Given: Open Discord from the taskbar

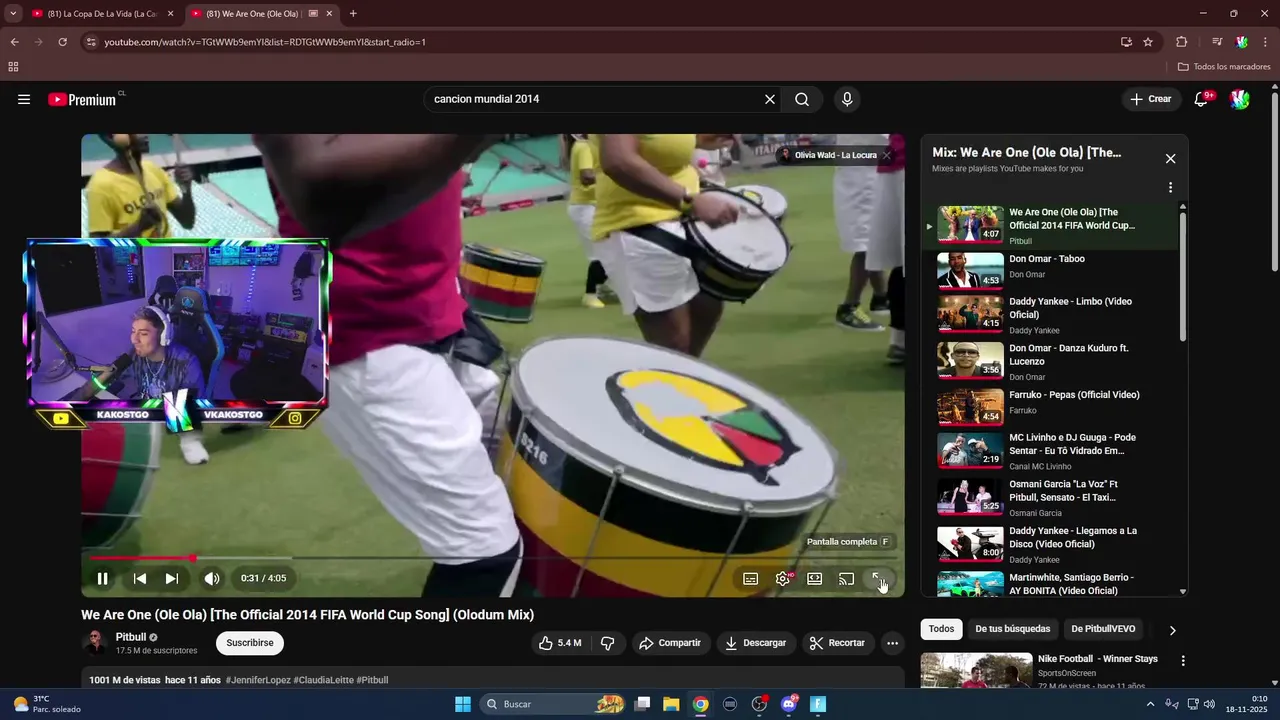Looking at the screenshot, I should pos(789,704).
